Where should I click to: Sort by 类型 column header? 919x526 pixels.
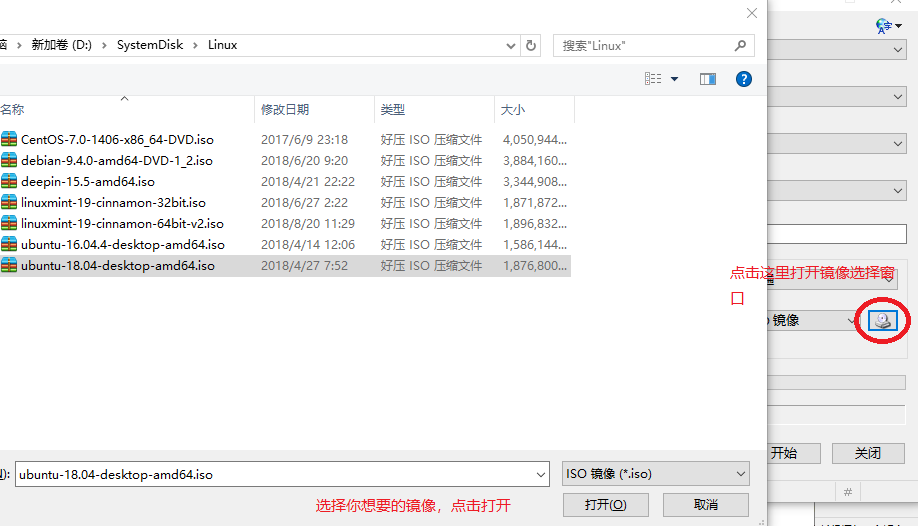pyautogui.click(x=434, y=110)
